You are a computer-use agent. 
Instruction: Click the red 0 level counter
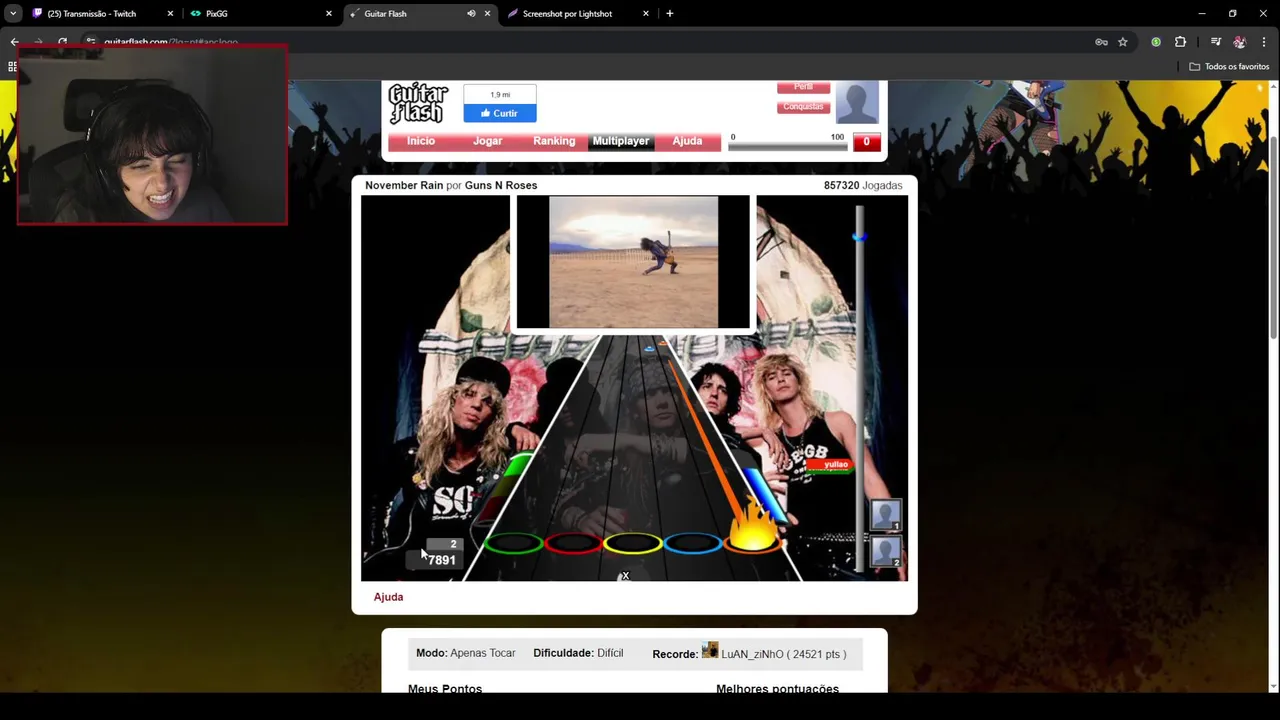tap(867, 142)
